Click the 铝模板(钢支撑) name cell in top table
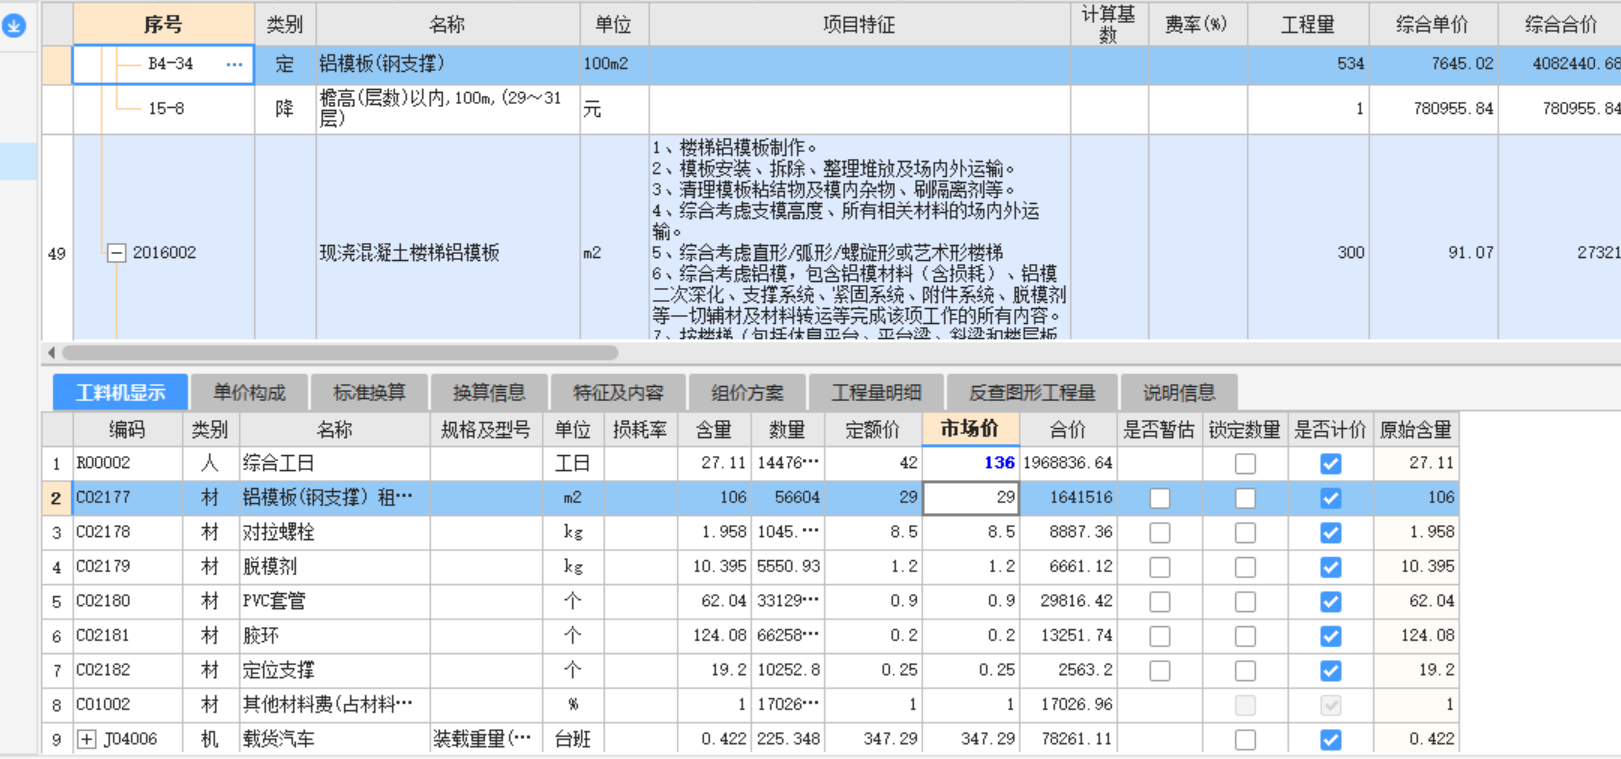The height and width of the screenshot is (759, 1621). coord(448,64)
